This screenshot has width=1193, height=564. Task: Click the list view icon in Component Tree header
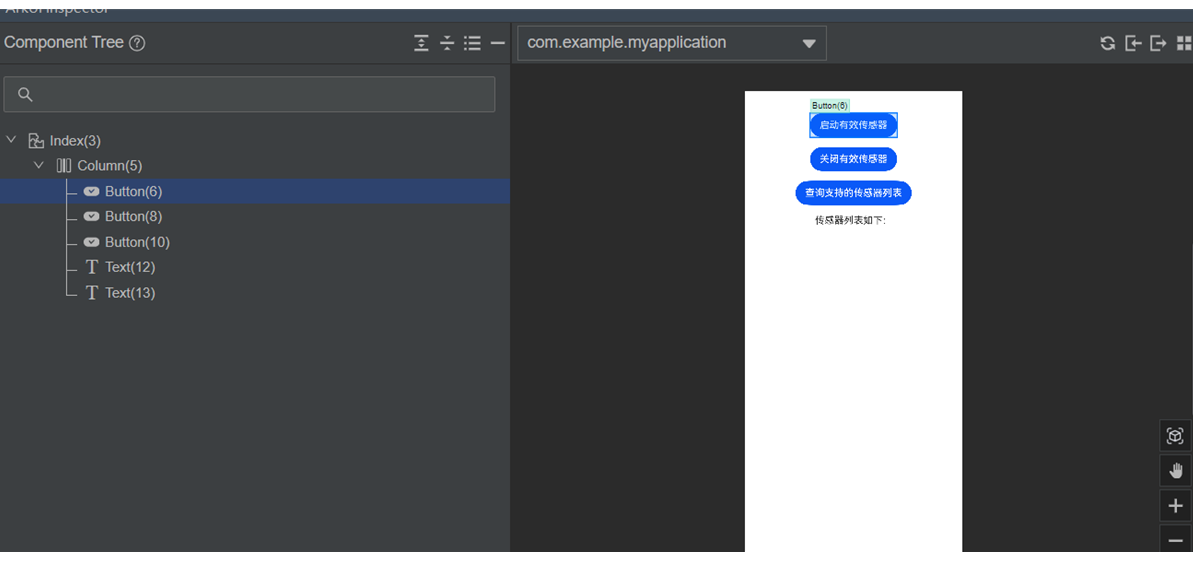click(x=472, y=43)
